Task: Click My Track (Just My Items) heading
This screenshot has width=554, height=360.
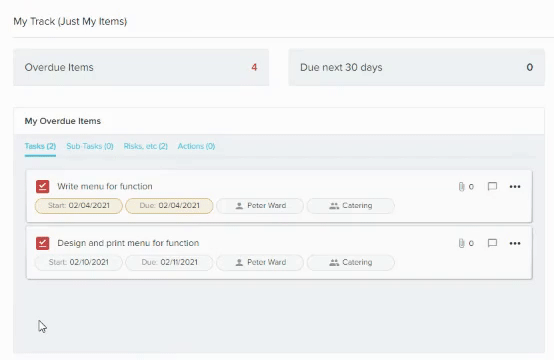Action: (x=70, y=22)
